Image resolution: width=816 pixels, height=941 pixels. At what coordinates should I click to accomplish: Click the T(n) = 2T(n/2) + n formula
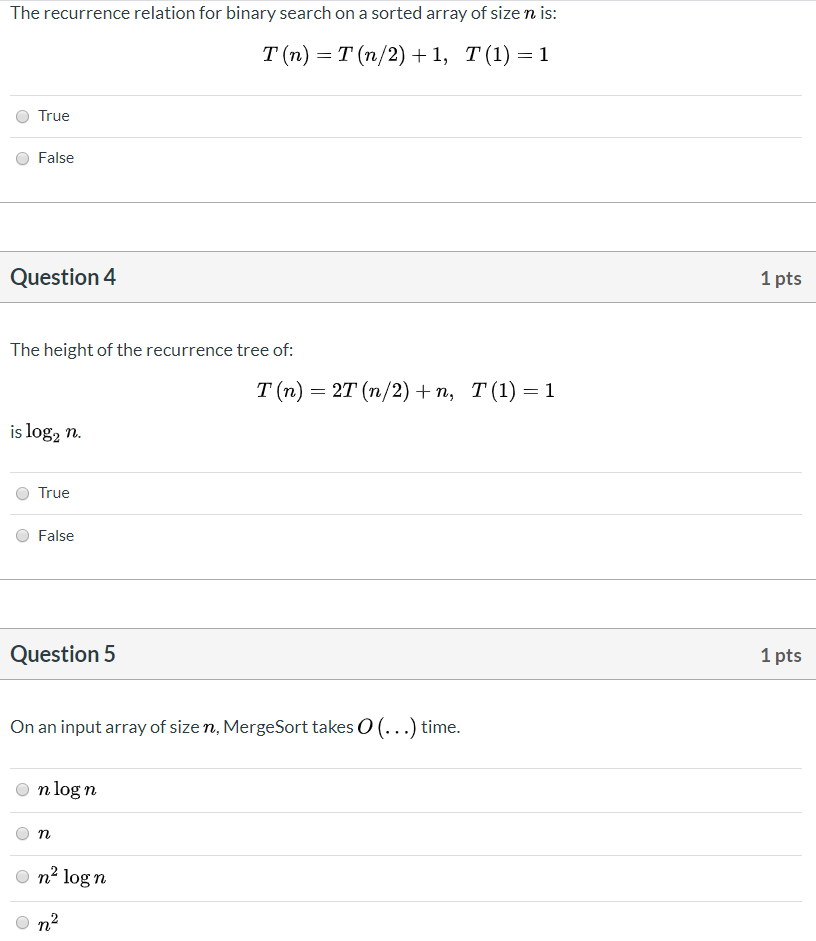pyautogui.click(x=406, y=390)
